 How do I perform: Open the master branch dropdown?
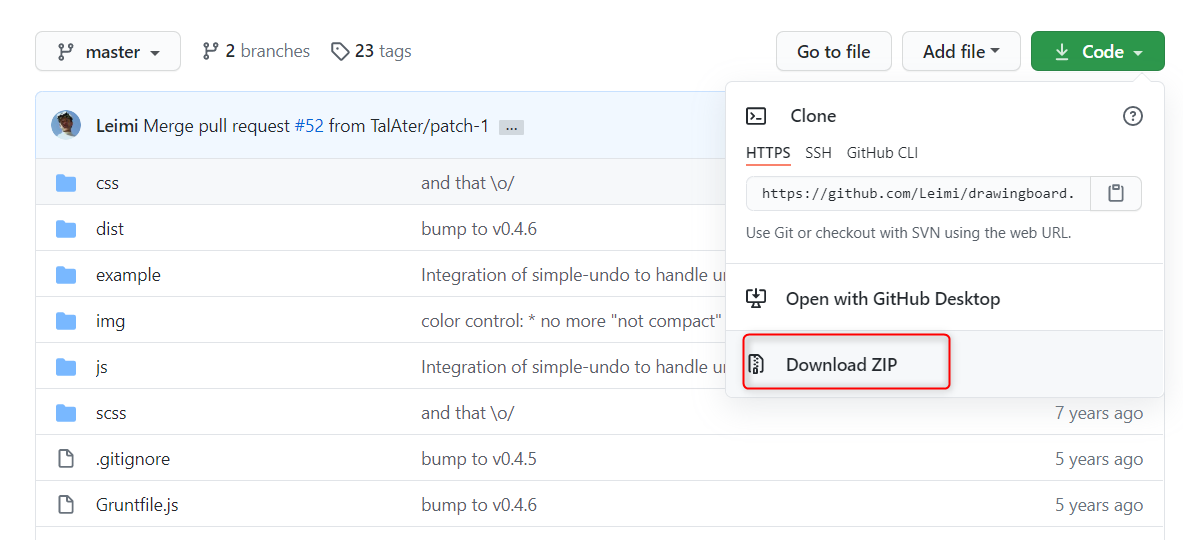tap(108, 52)
